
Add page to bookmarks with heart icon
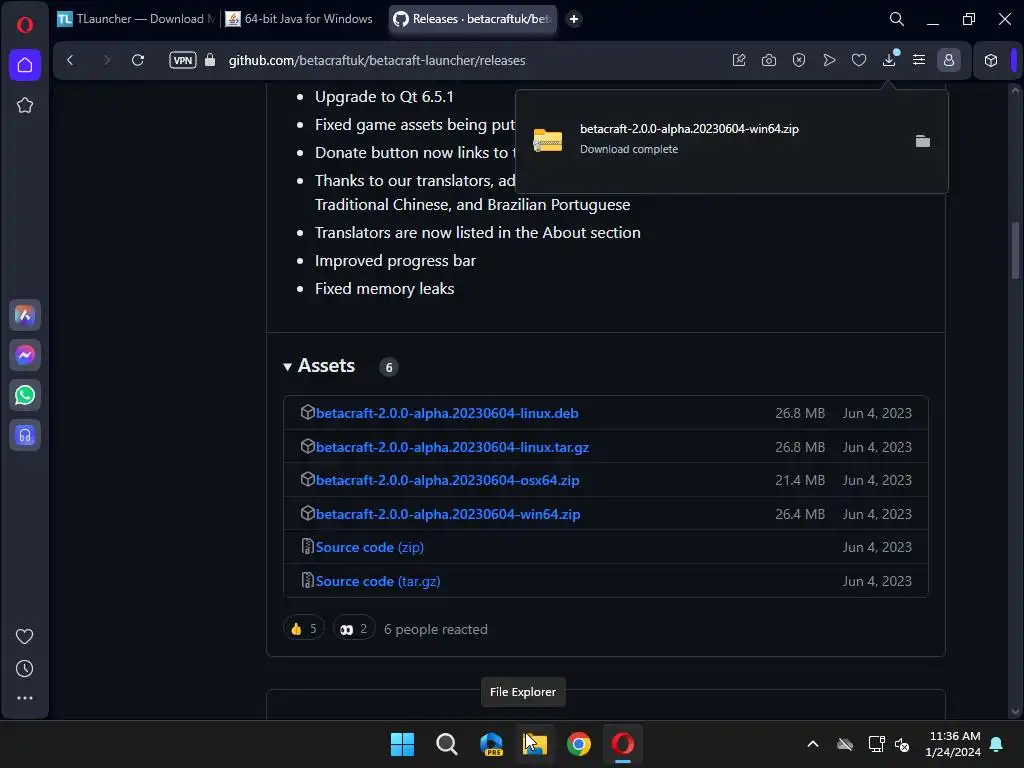859,60
